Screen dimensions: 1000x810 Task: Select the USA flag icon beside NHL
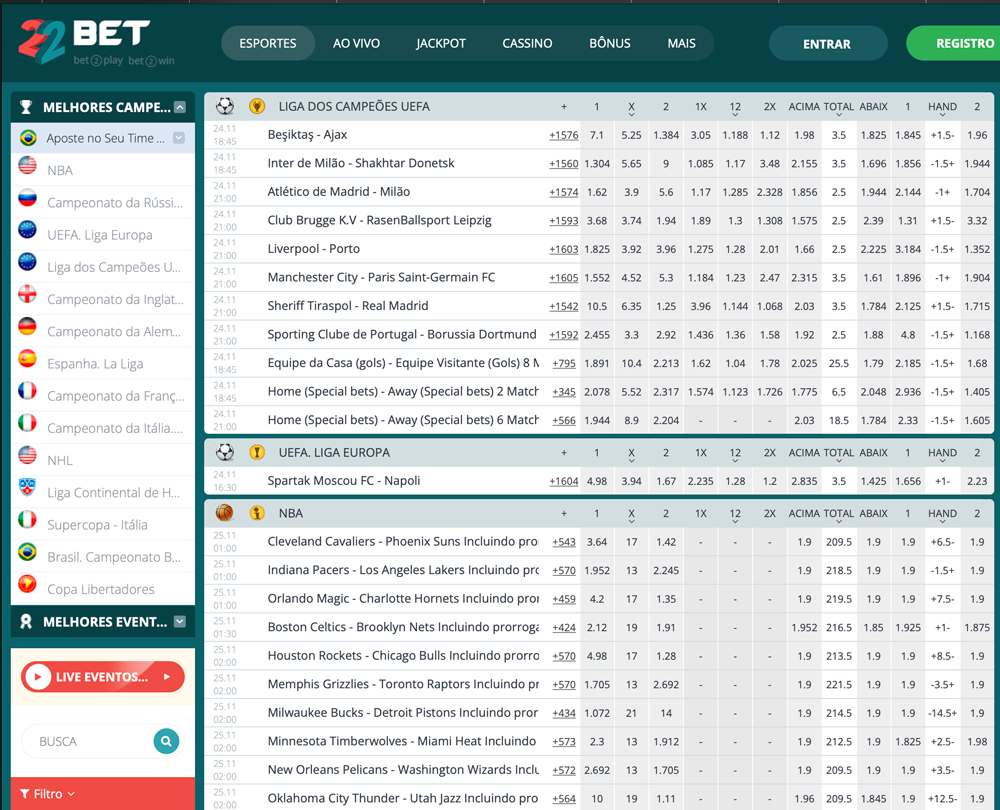(x=27, y=455)
